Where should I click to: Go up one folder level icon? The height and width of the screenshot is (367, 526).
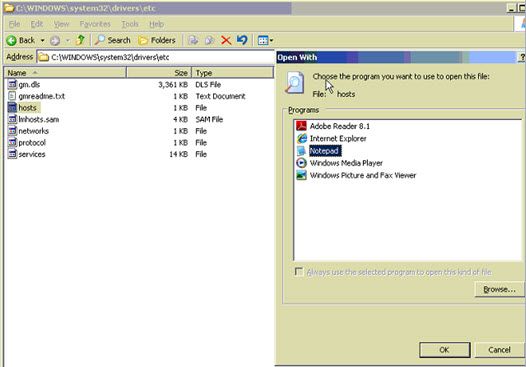(x=80, y=40)
